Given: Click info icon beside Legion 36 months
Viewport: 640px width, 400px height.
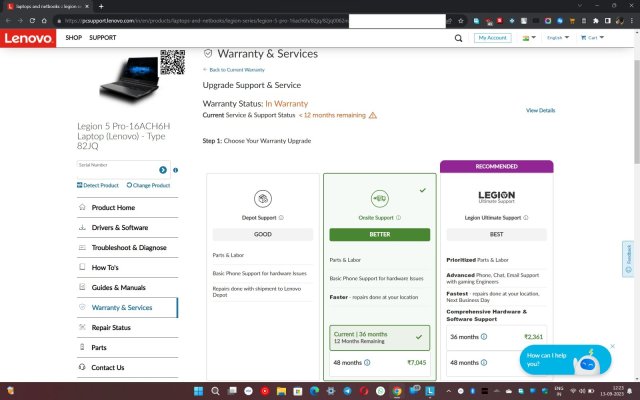Looking at the screenshot, I should (484, 337).
